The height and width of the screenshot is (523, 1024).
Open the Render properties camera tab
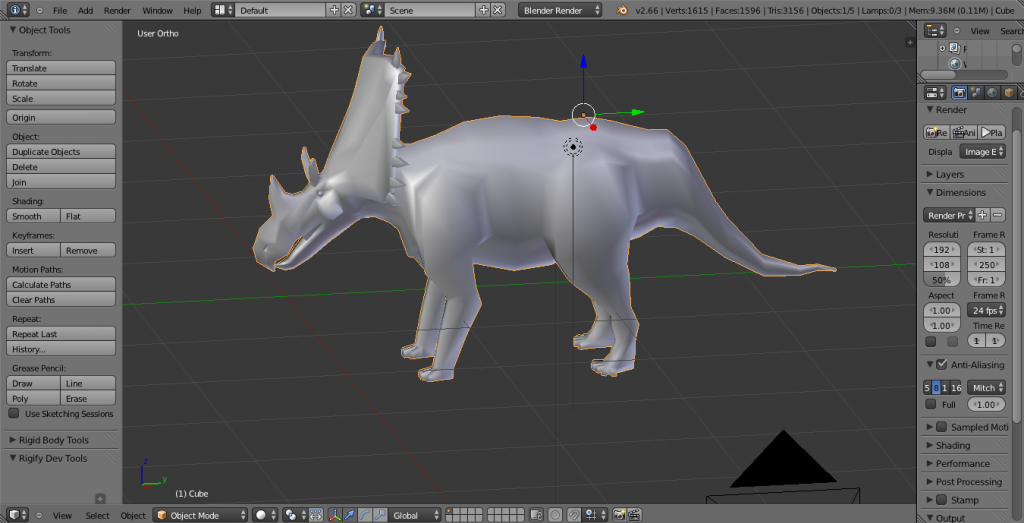pos(959,92)
